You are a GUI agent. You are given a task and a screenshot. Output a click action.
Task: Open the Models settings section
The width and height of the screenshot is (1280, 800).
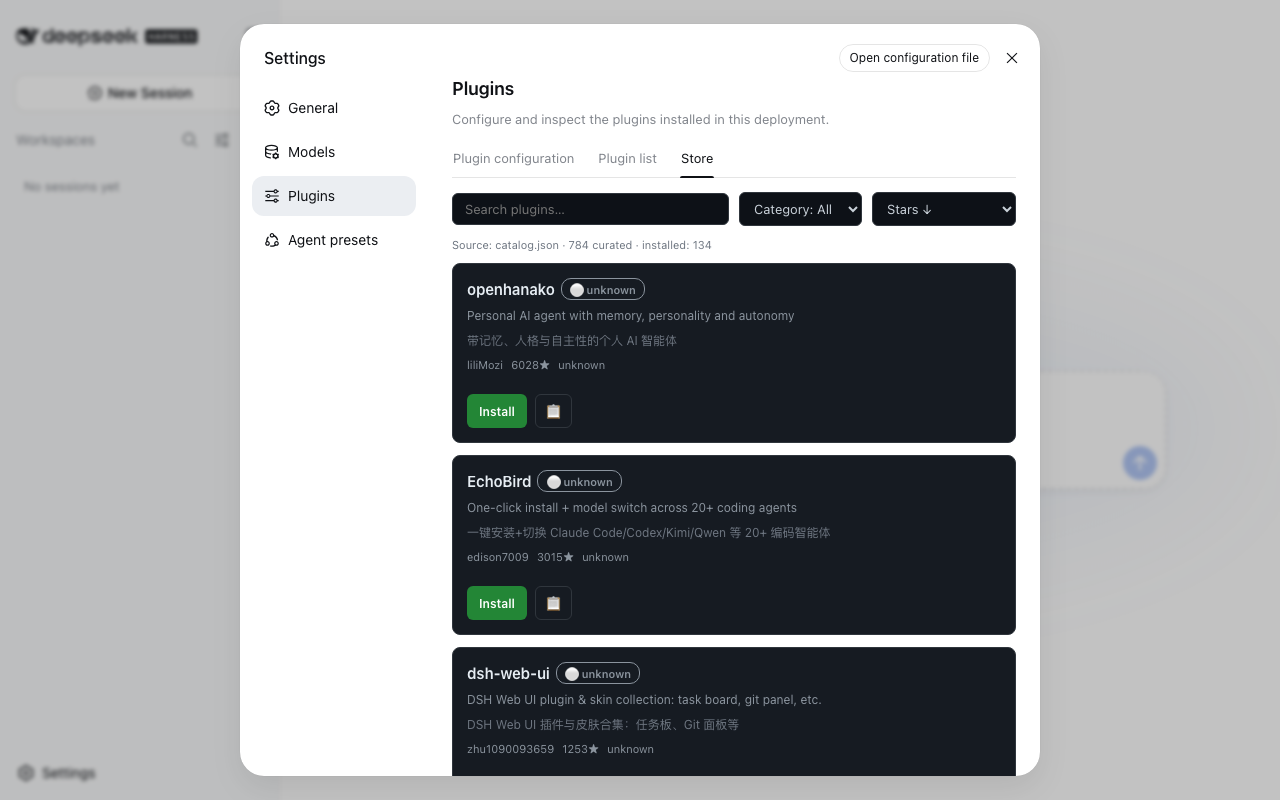tap(333, 152)
